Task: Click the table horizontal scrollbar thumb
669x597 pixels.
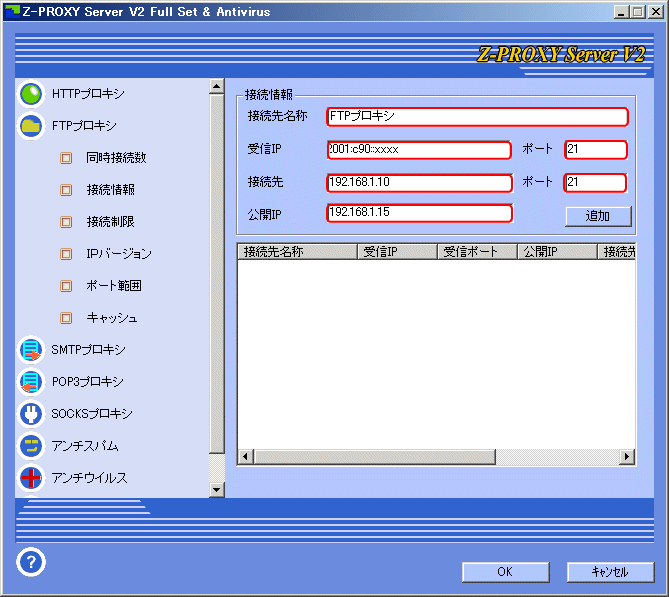Action: coord(375,457)
